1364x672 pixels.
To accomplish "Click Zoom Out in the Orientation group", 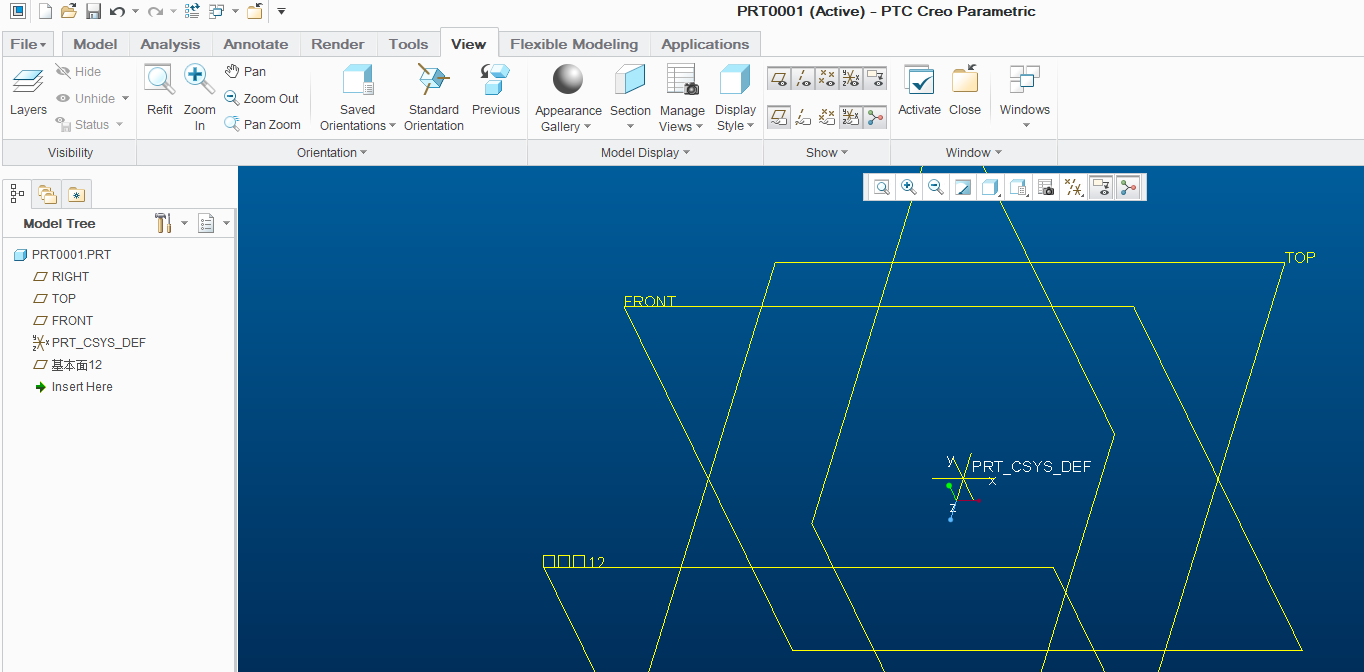I will pyautogui.click(x=261, y=98).
